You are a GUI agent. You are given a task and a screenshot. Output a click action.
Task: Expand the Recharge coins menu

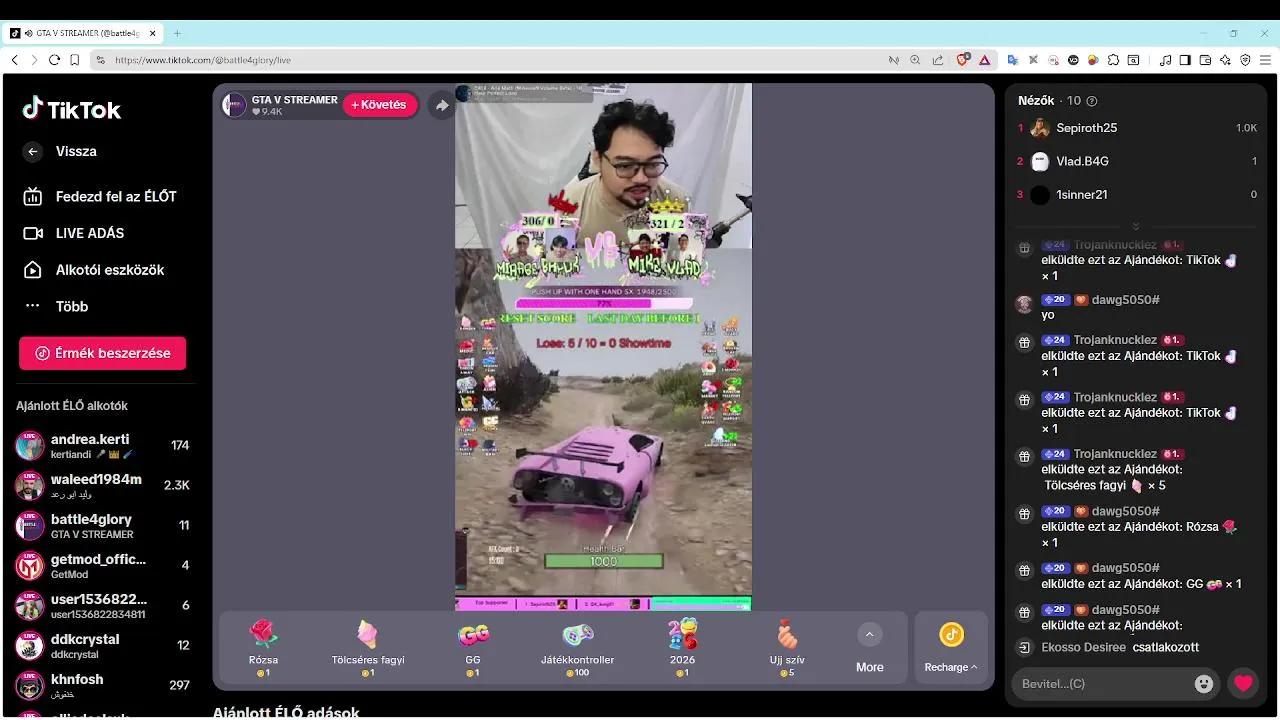(951, 648)
